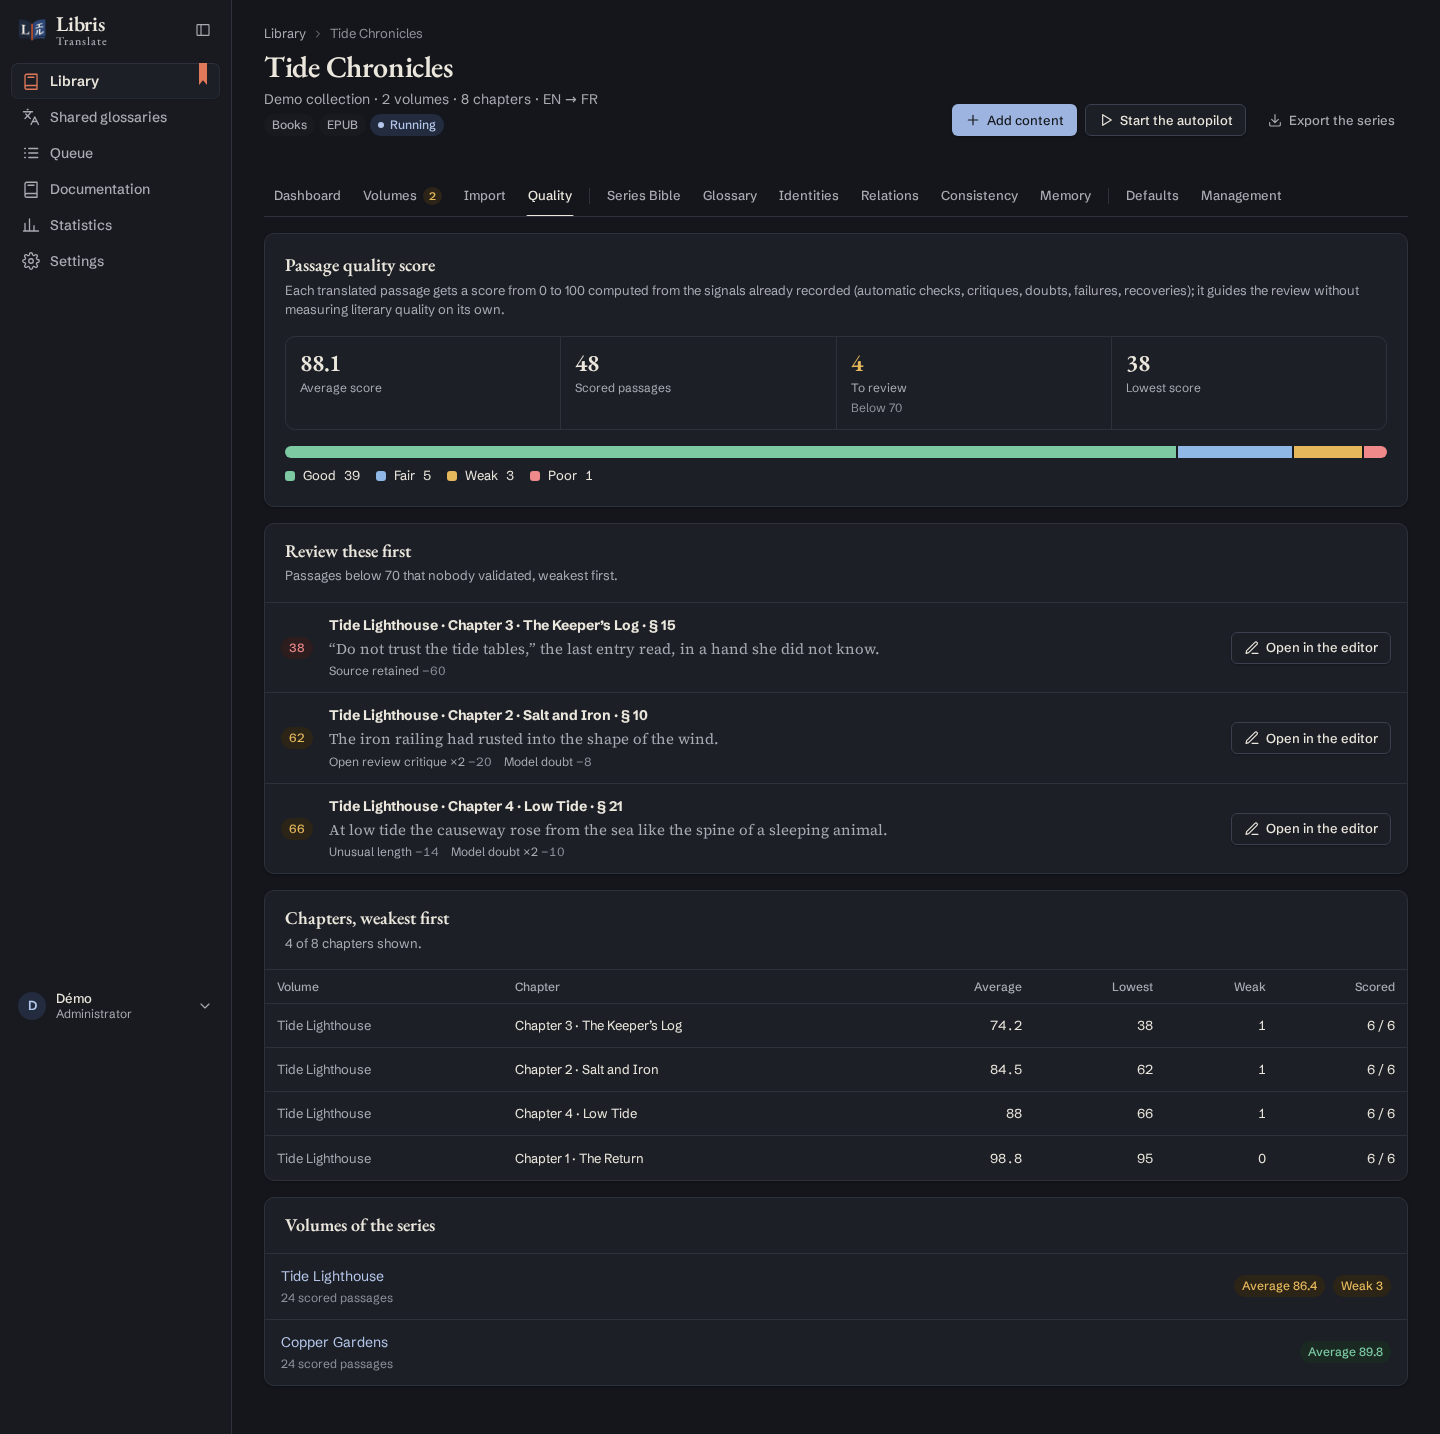This screenshot has width=1440, height=1434.
Task: Click the pencil icon for Chapter 2 §10 passage
Action: pos(1252,738)
